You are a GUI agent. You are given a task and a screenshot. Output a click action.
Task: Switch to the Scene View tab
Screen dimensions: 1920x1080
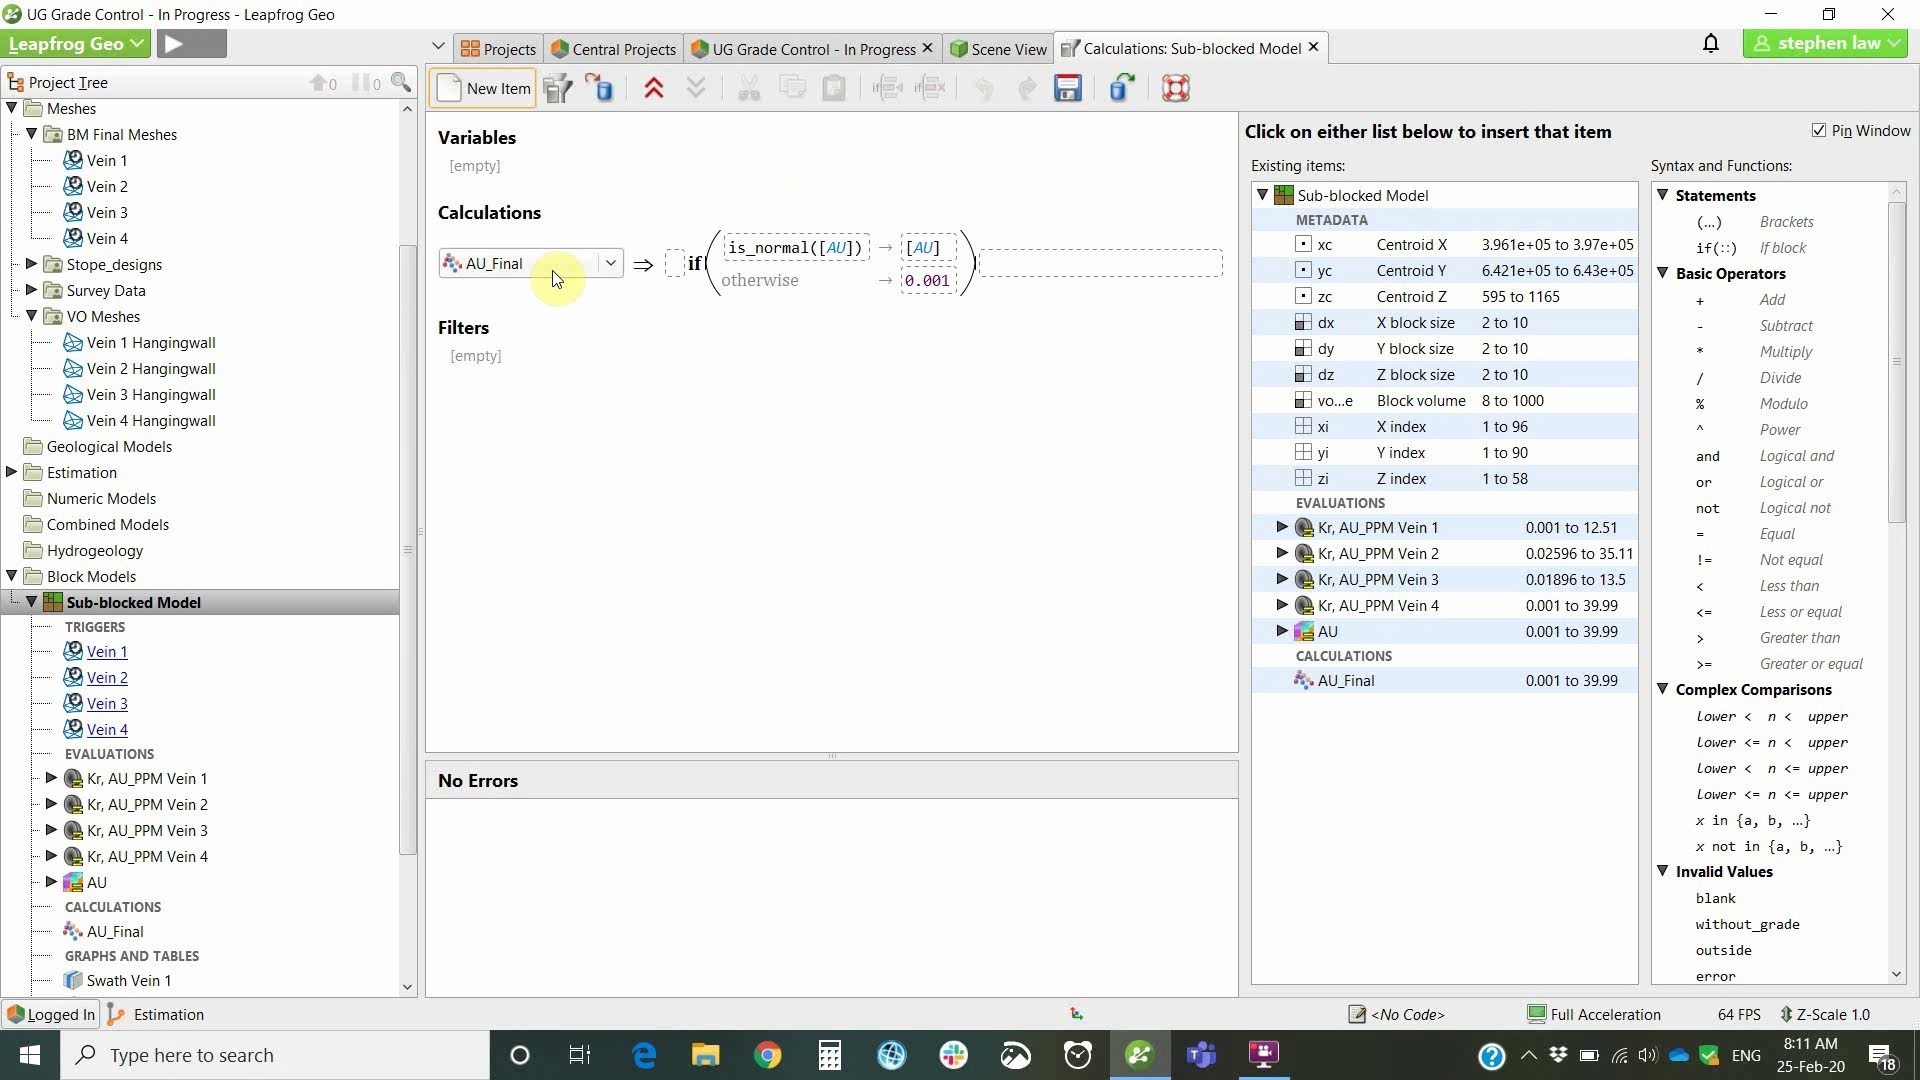(x=998, y=49)
